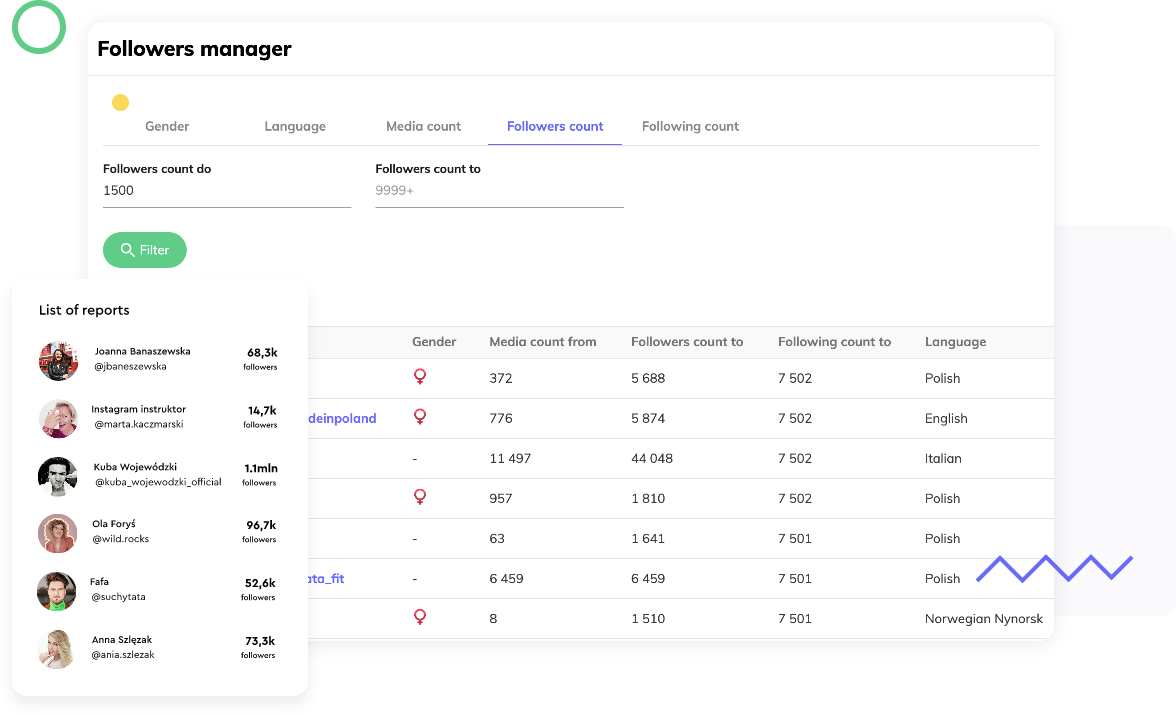Image resolution: width=1176 pixels, height=715 pixels.
Task: Select the media count cell 11 497
Action: [x=510, y=458]
